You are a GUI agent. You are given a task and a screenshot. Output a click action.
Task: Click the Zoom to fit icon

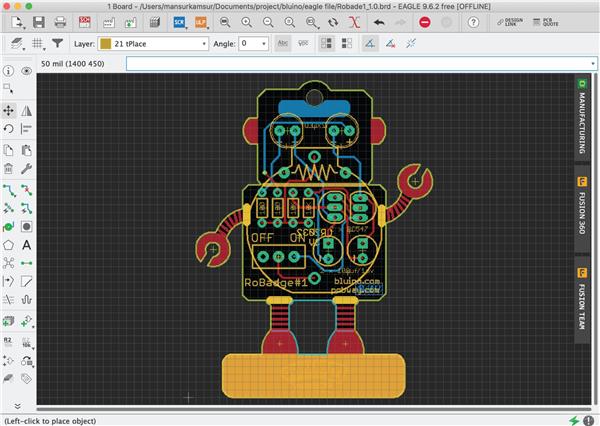coord(224,21)
